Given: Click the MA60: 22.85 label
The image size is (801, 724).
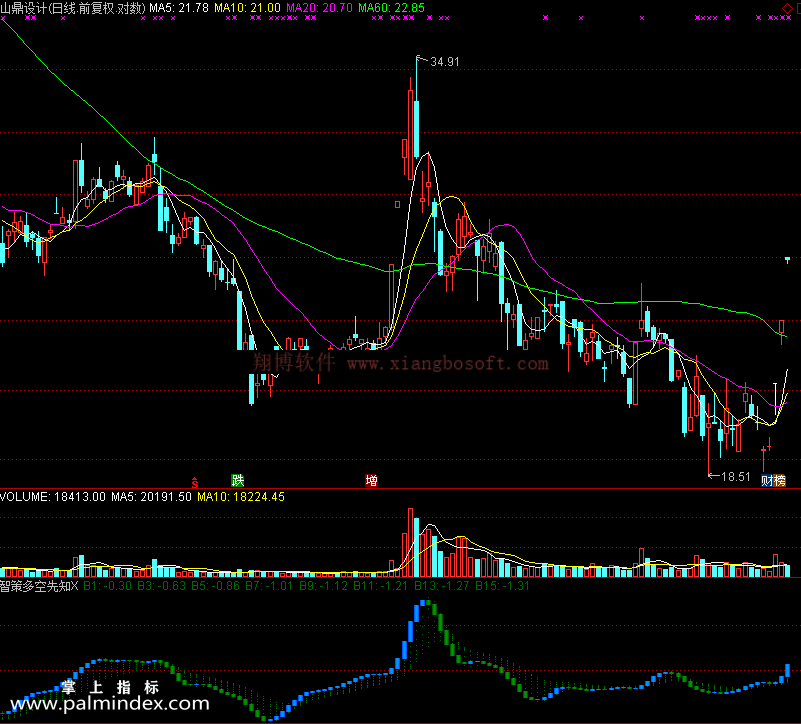Looking at the screenshot, I should click(391, 8).
